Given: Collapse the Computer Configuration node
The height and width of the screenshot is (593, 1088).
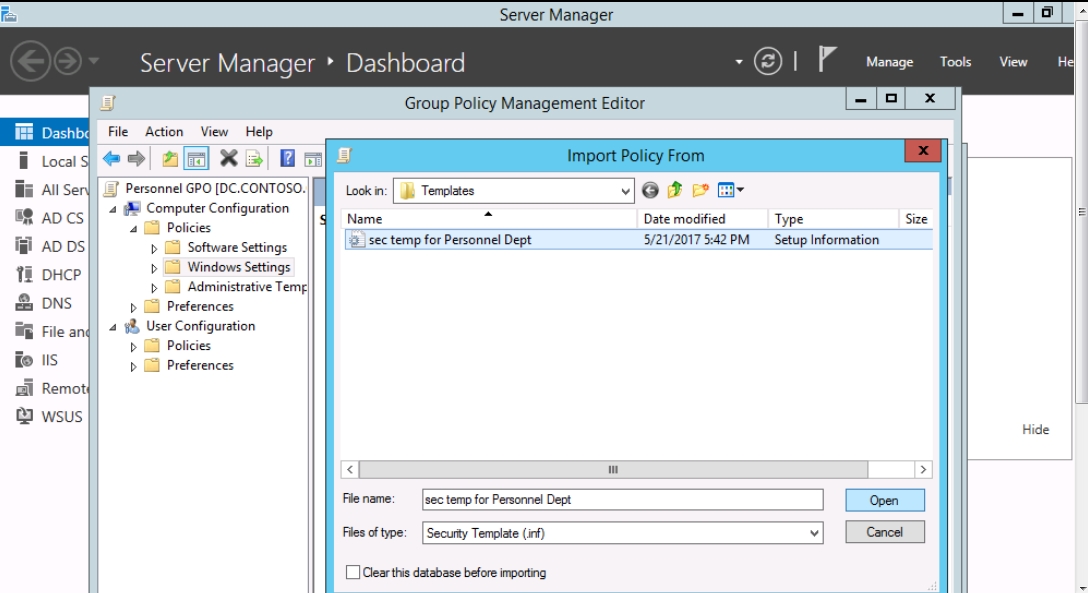Looking at the screenshot, I should [113, 209].
